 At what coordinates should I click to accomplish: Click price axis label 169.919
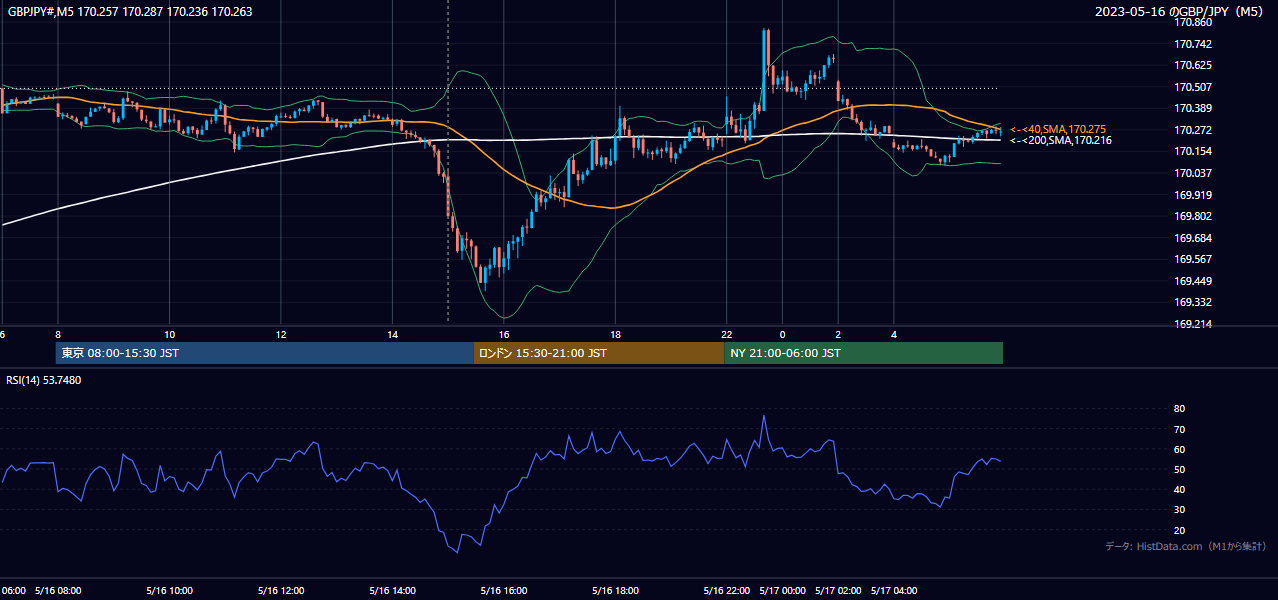coord(1192,195)
